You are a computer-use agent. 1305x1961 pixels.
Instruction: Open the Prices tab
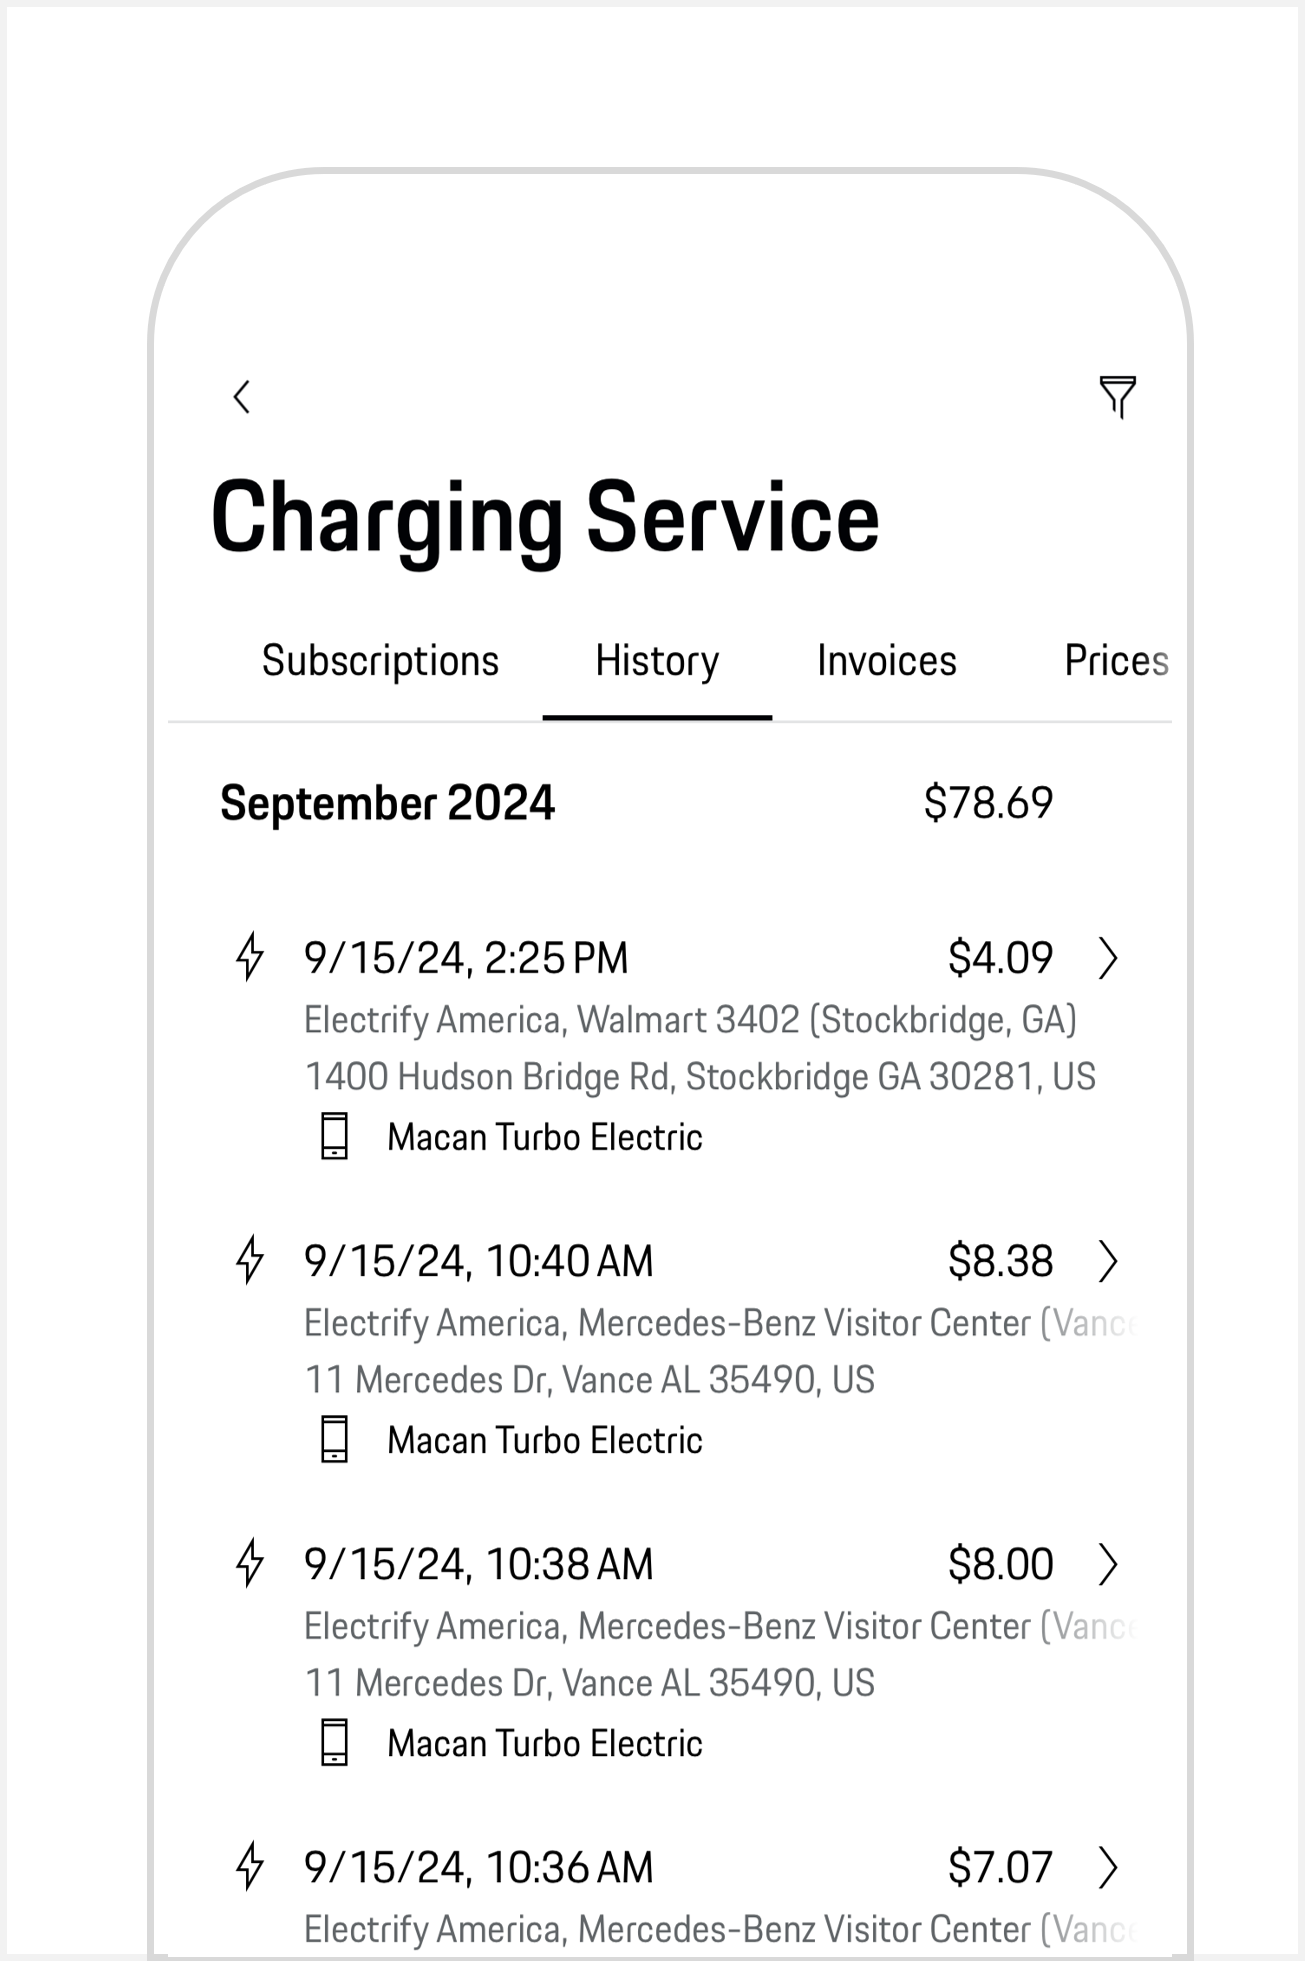[x=1115, y=661]
